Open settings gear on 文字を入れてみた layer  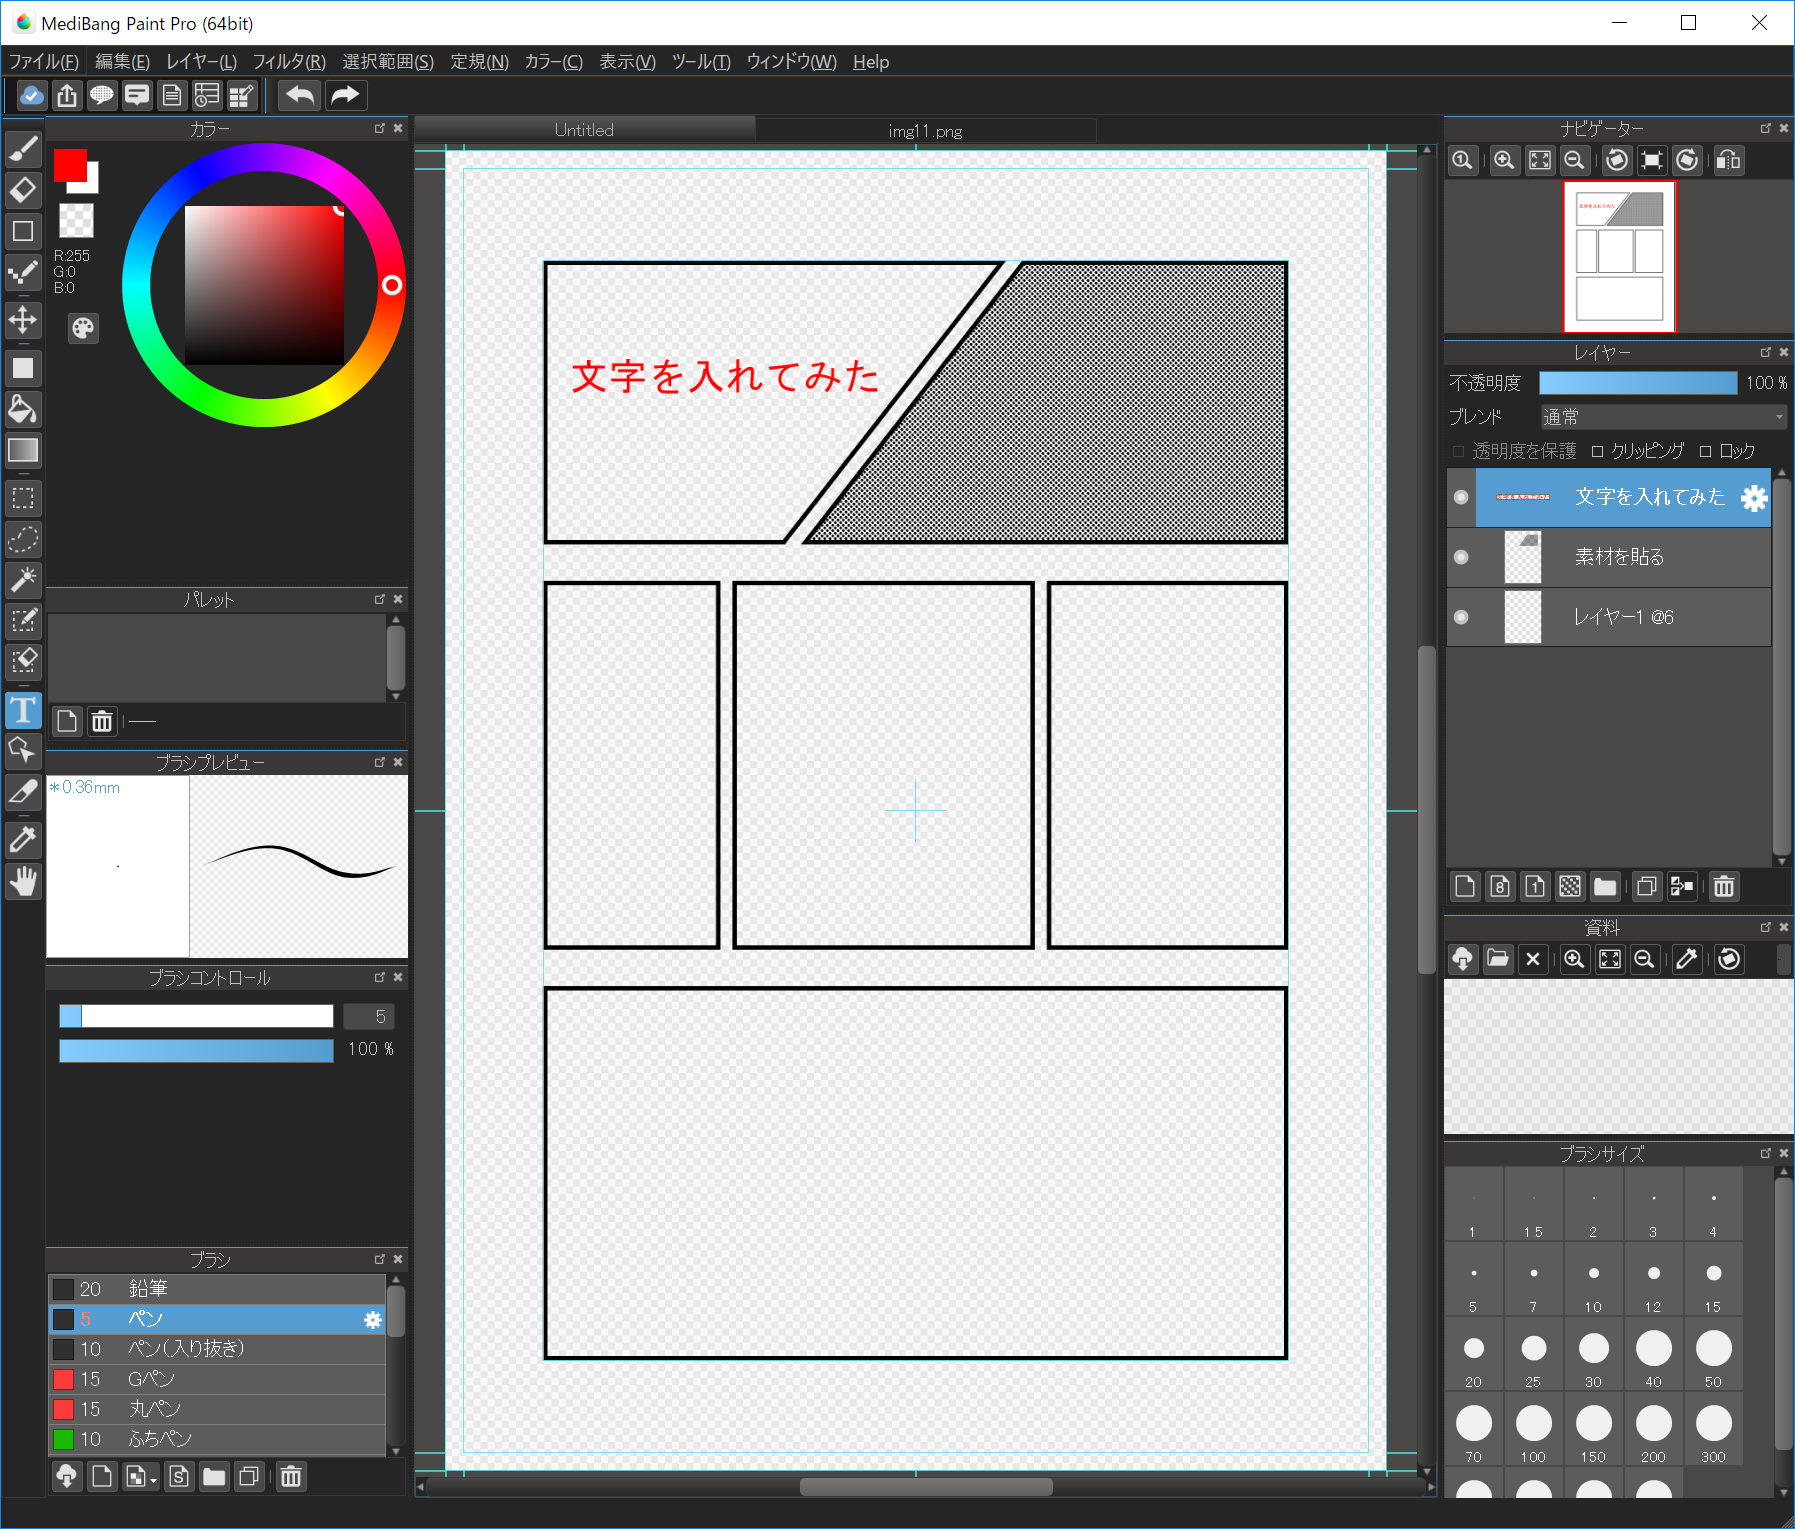point(1754,498)
